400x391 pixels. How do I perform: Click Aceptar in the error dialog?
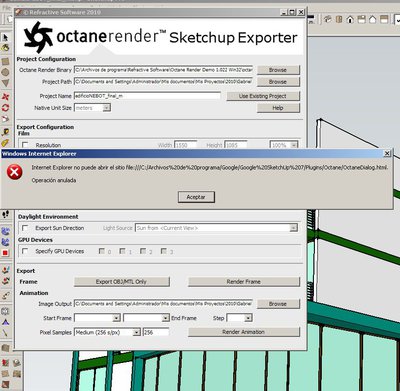pos(196,197)
